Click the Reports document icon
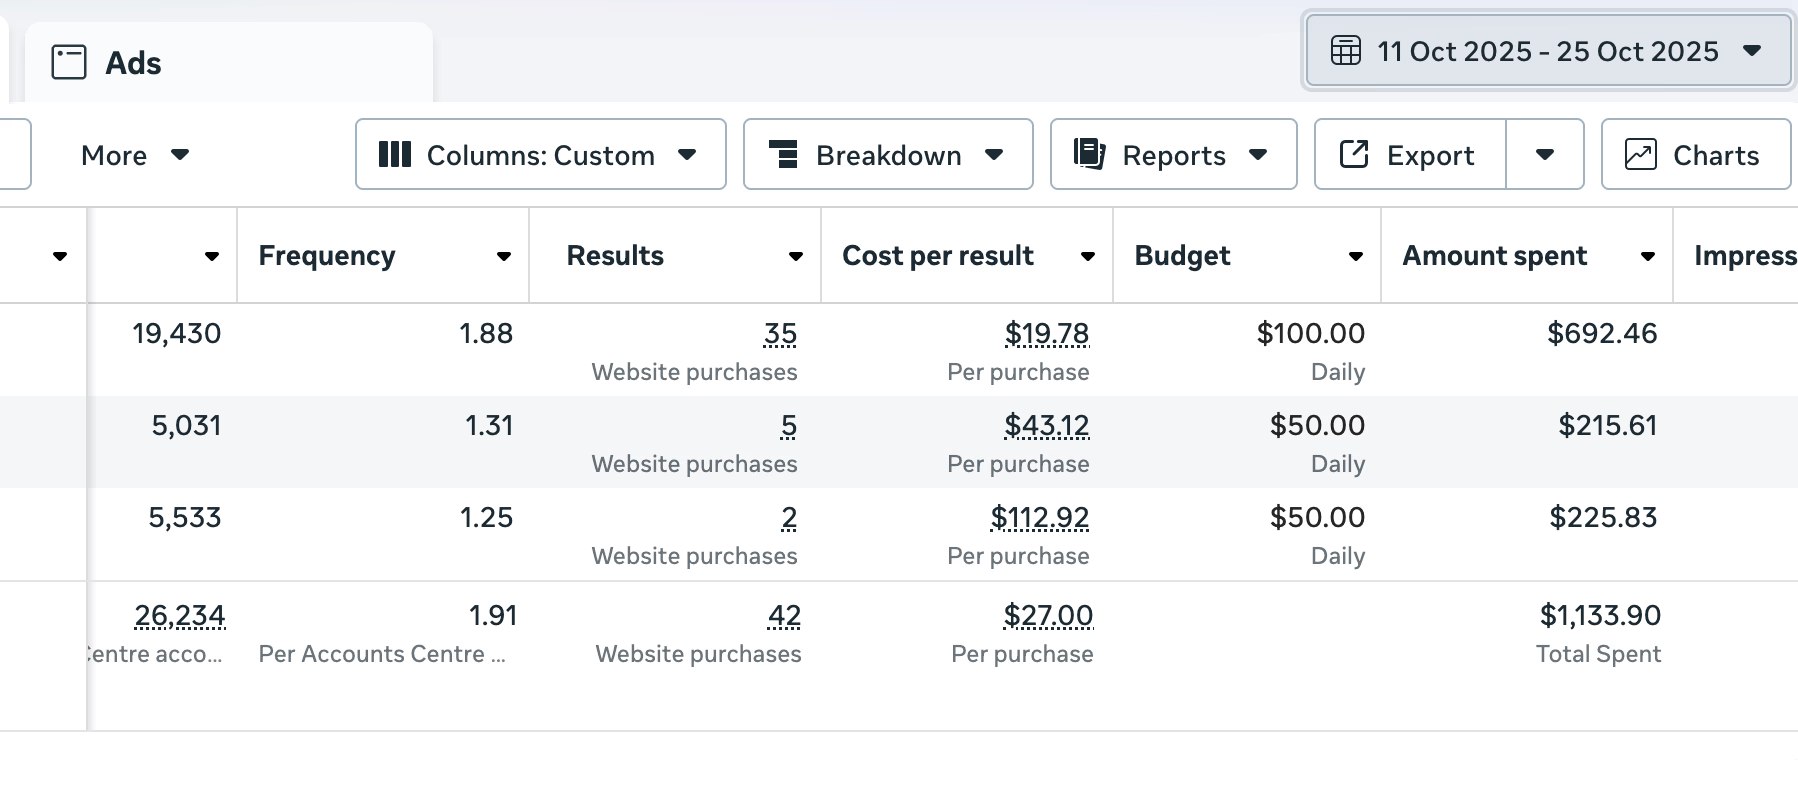Viewport: 1798px width, 790px height. point(1089,154)
